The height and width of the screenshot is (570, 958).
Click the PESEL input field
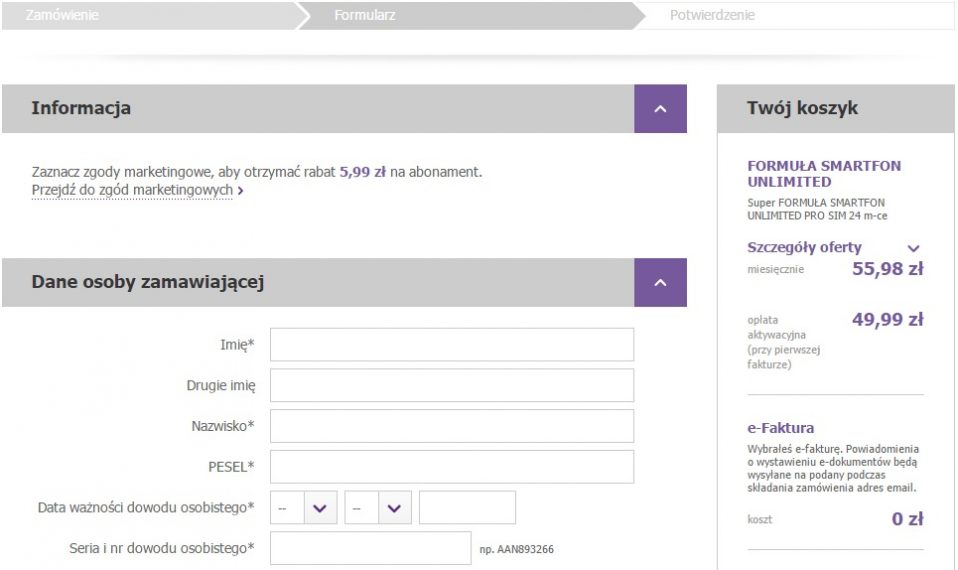[x=451, y=467]
